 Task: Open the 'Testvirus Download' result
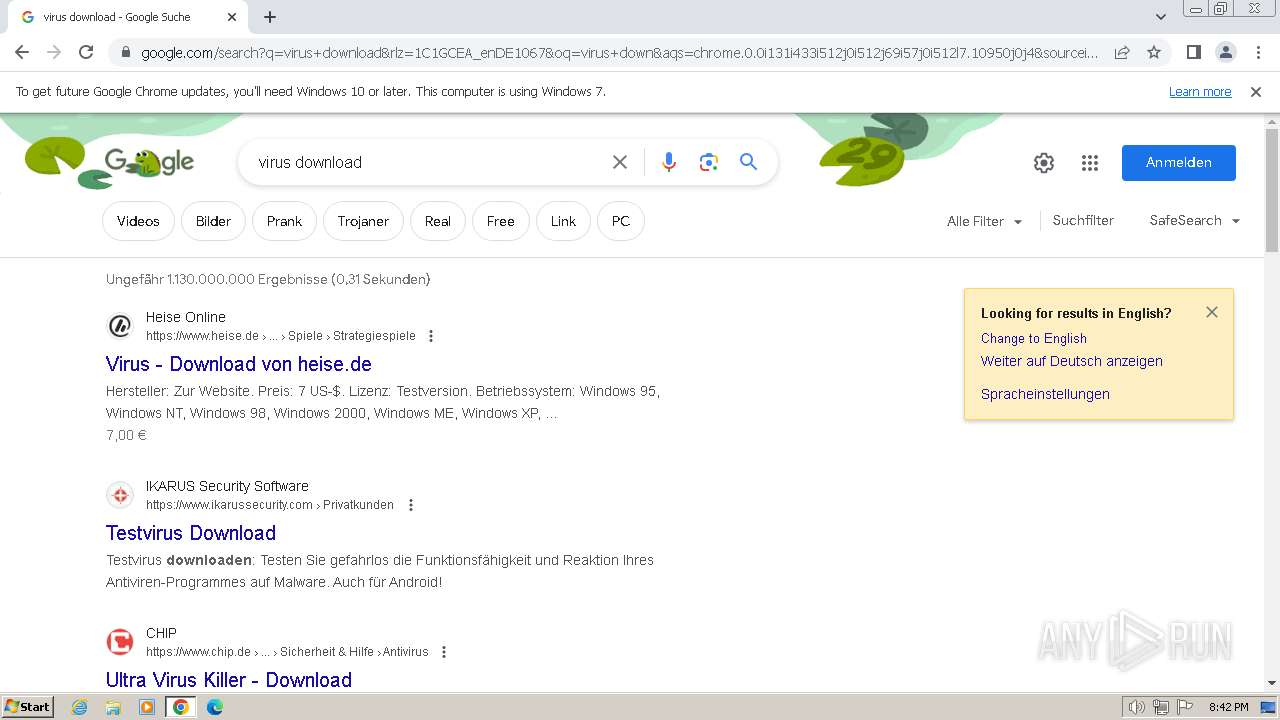[x=191, y=533]
